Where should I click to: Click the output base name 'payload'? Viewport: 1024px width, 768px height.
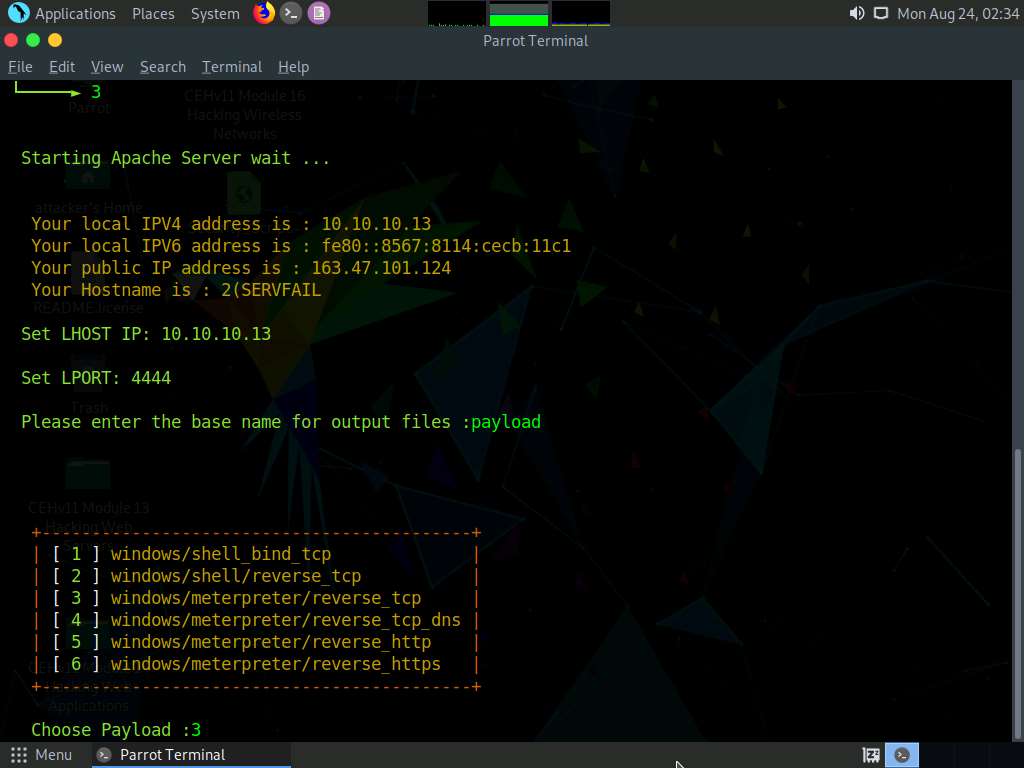[506, 422]
